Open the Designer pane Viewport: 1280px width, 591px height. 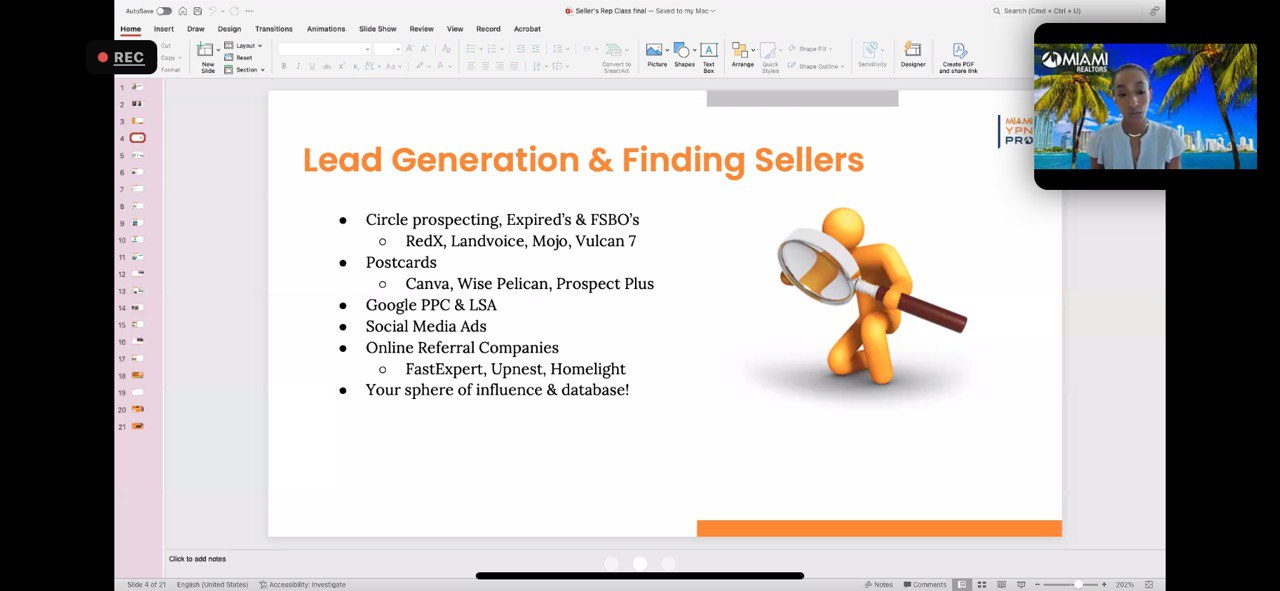click(912, 52)
